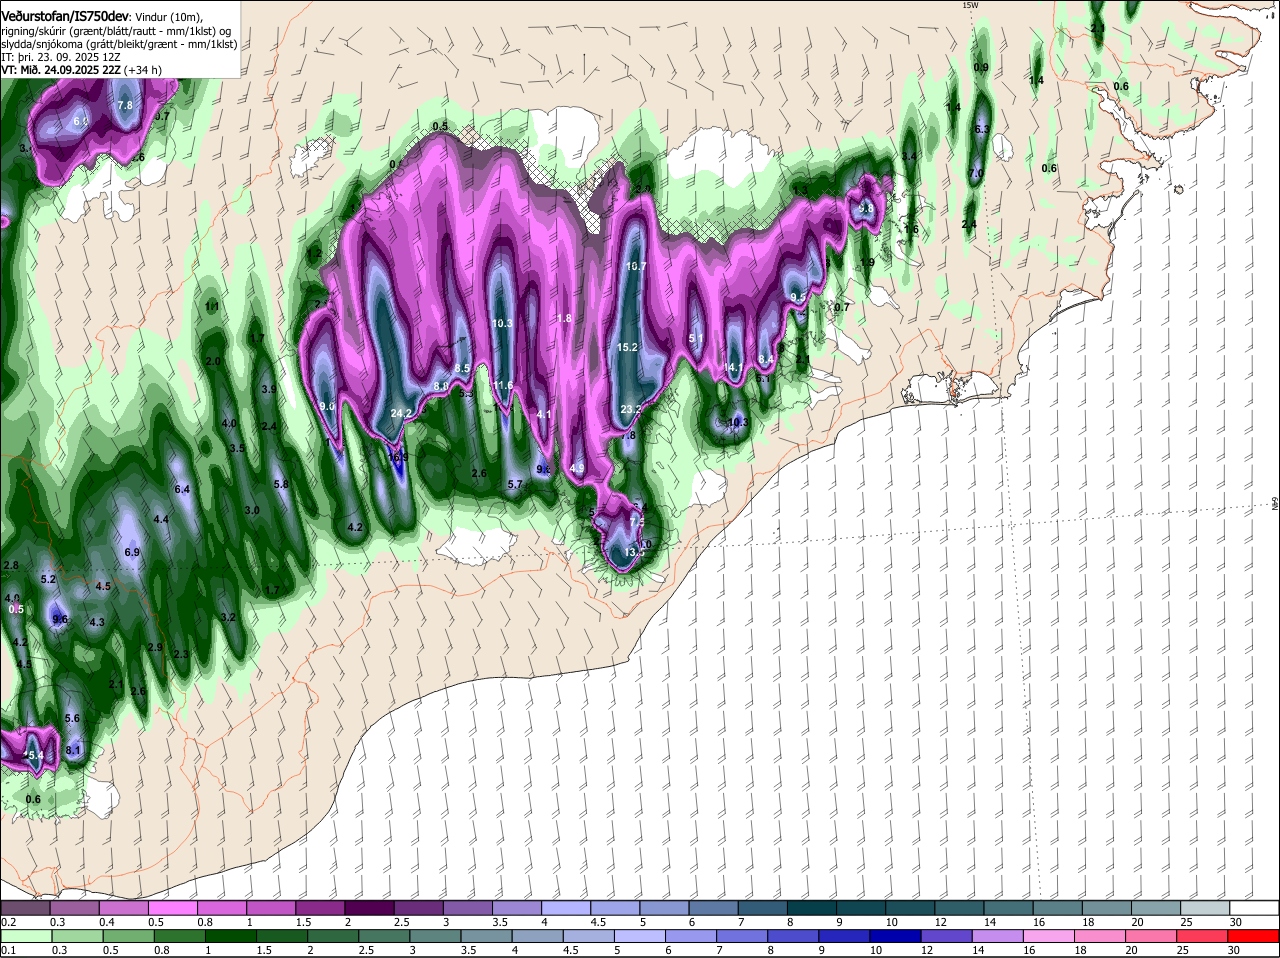Click the 7.8 value in the purple area

point(125,105)
